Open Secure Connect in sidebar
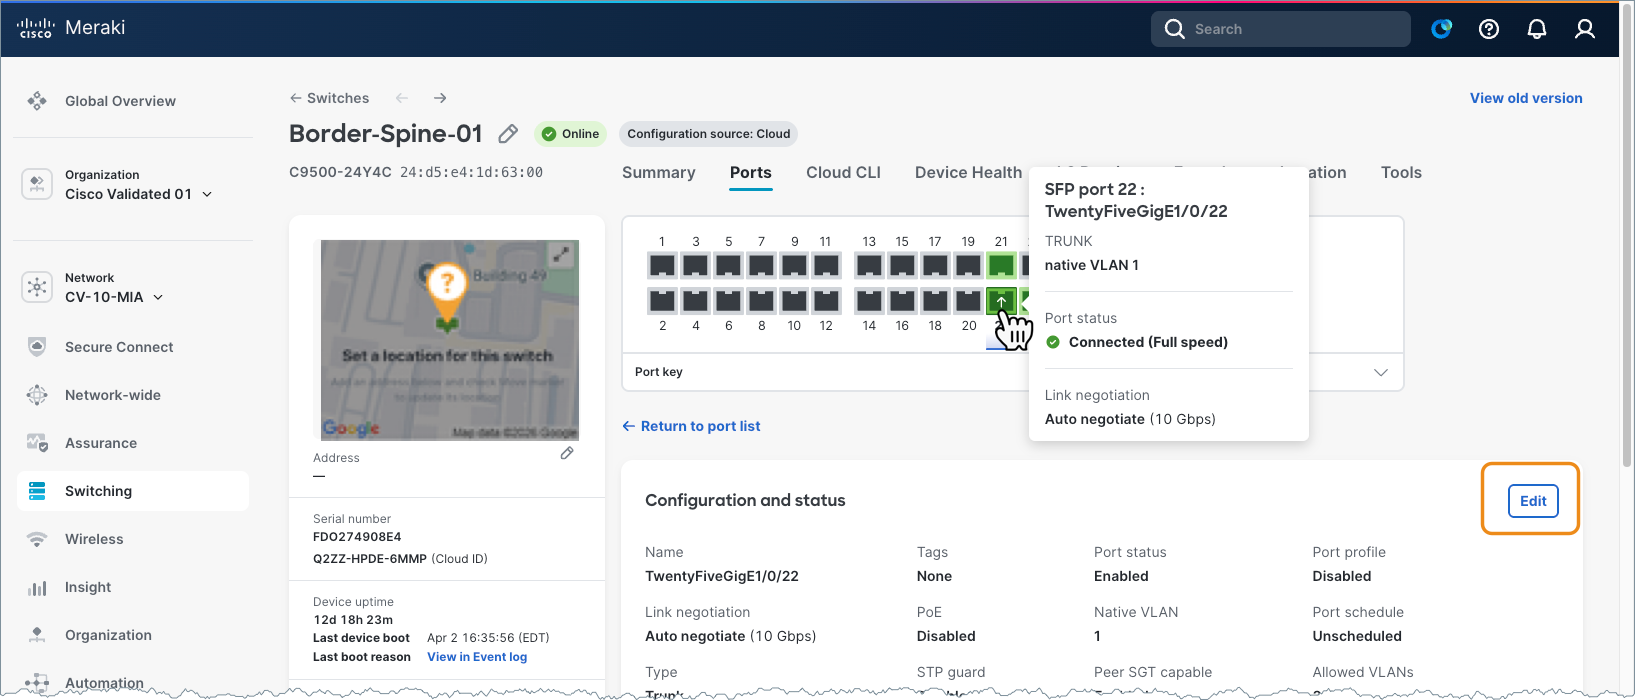Image resolution: width=1635 pixels, height=700 pixels. pyautogui.click(x=119, y=347)
